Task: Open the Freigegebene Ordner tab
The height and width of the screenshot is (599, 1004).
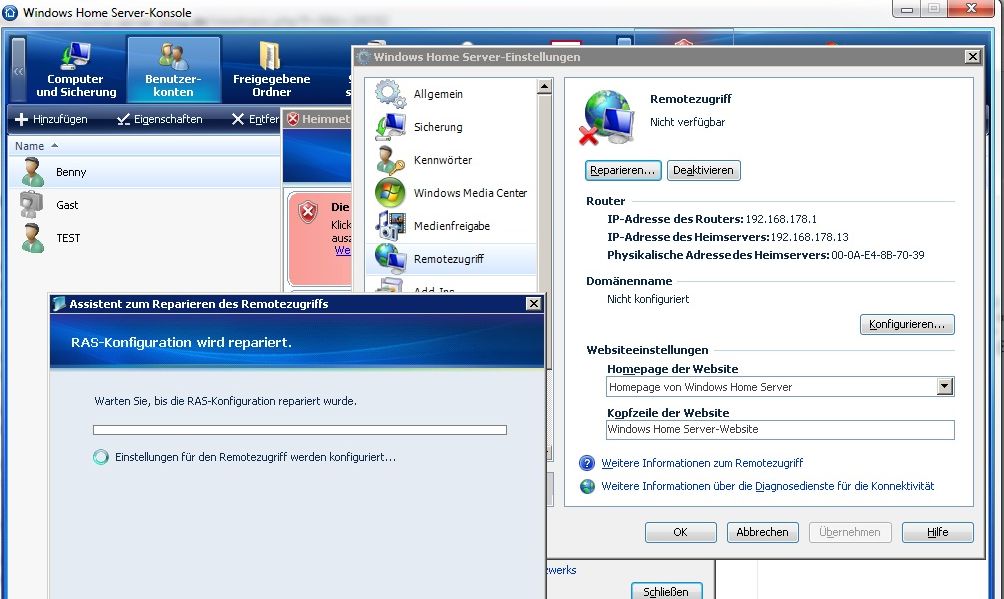Action: coord(271,69)
